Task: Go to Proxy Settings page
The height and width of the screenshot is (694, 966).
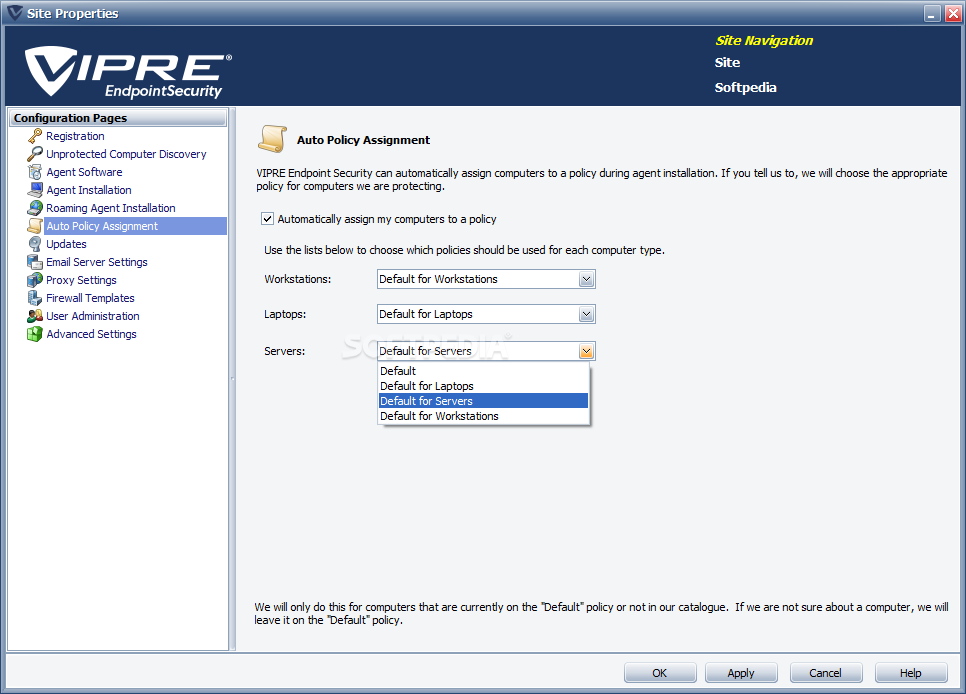Action: [81, 280]
